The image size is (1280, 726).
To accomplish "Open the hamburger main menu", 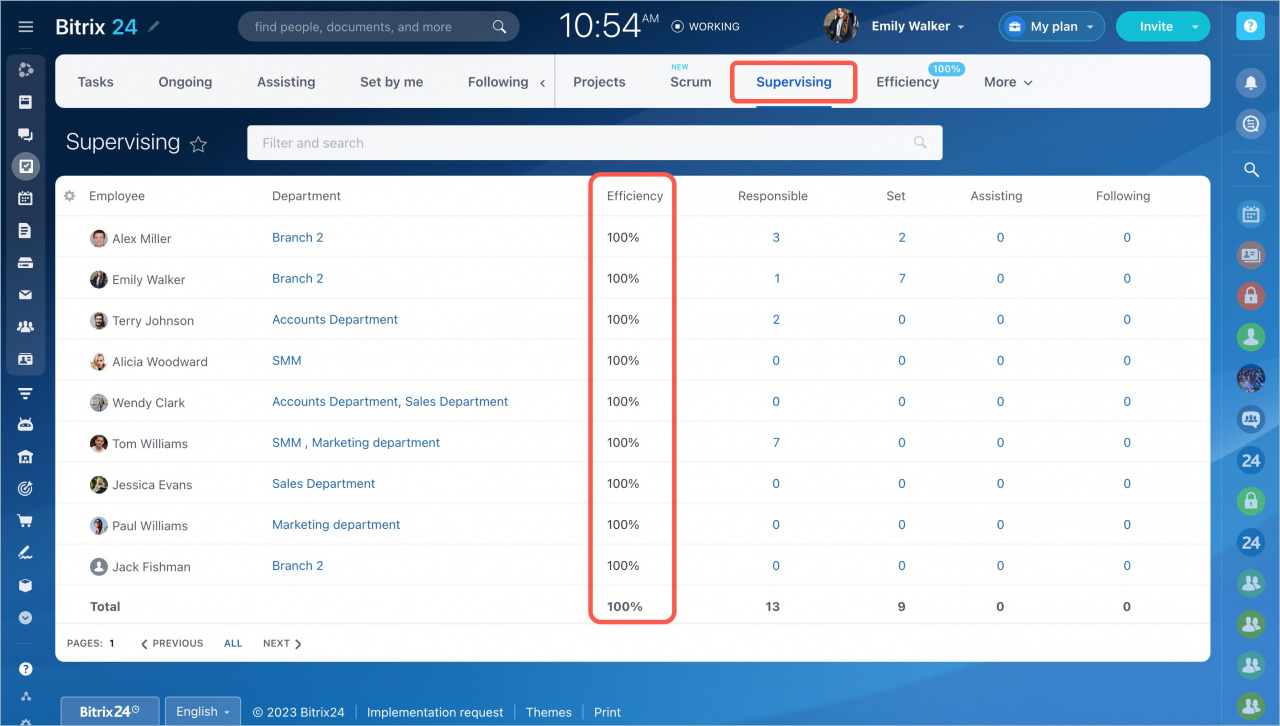I will [x=26, y=27].
